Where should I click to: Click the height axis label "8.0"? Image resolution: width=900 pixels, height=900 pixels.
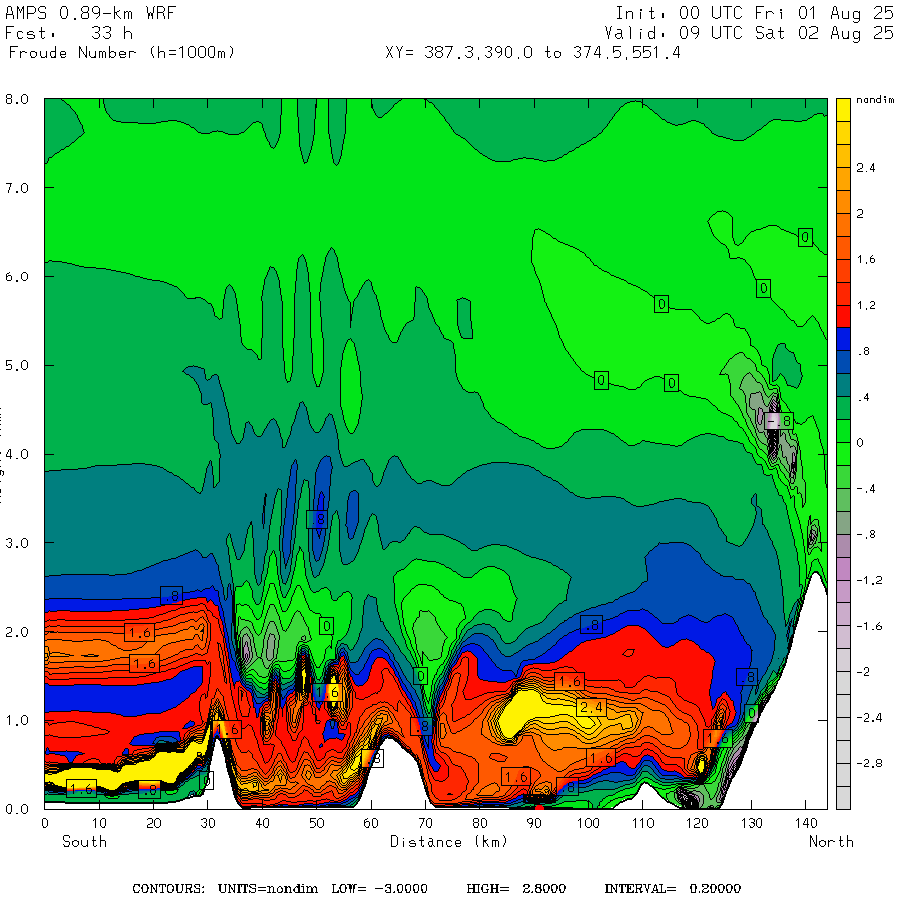click(17, 99)
